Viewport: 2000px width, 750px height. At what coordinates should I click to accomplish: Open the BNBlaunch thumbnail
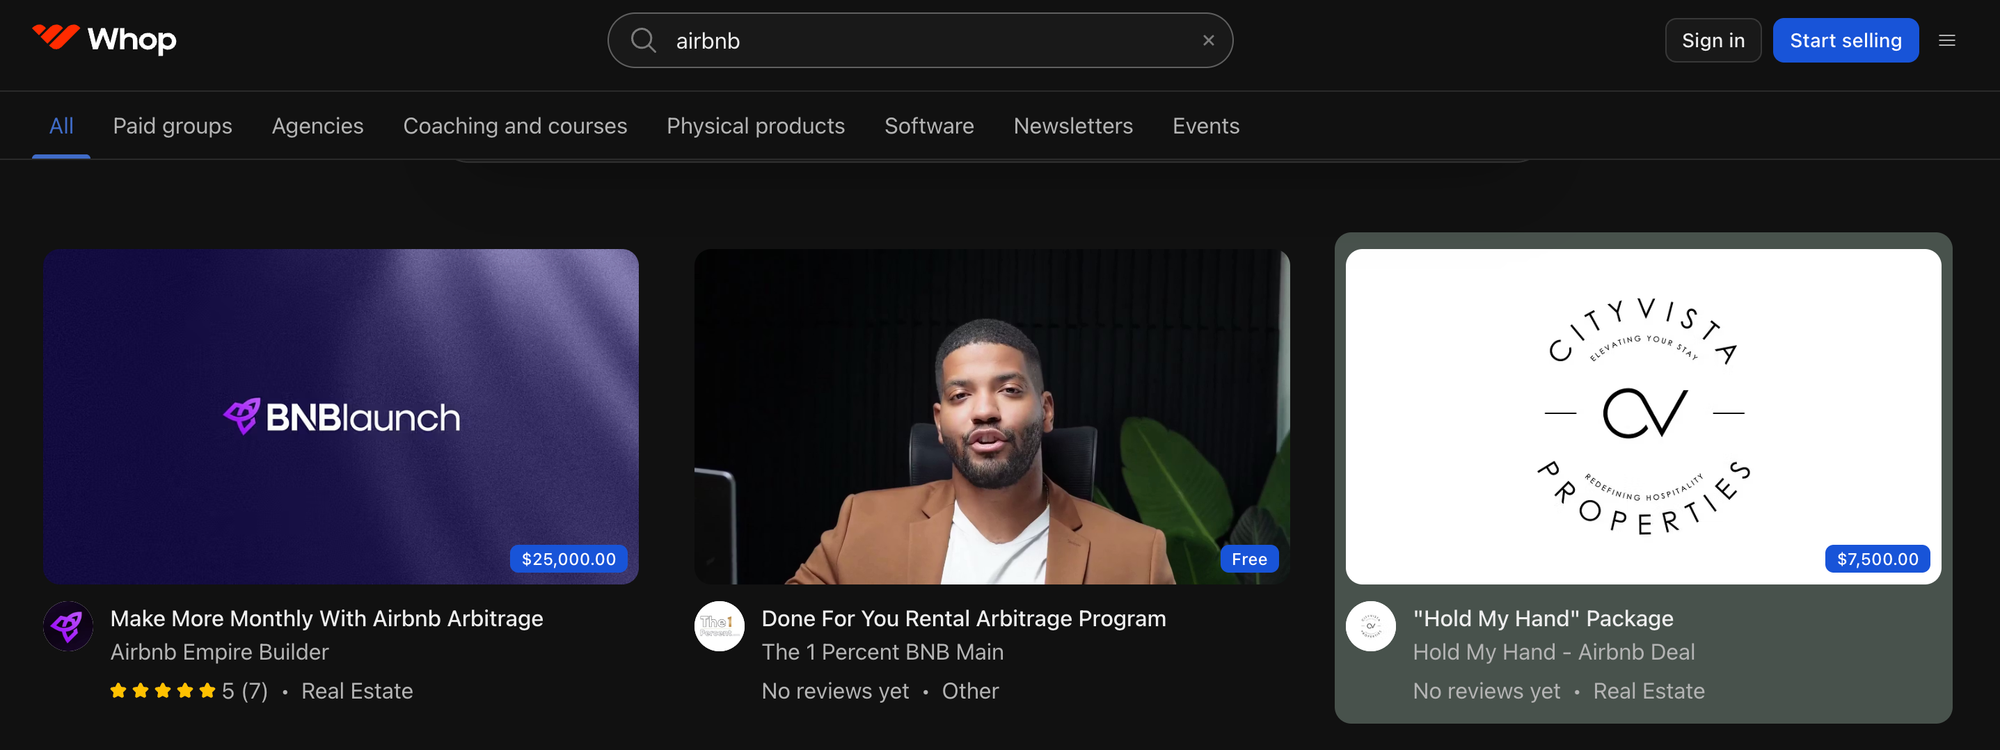[341, 416]
